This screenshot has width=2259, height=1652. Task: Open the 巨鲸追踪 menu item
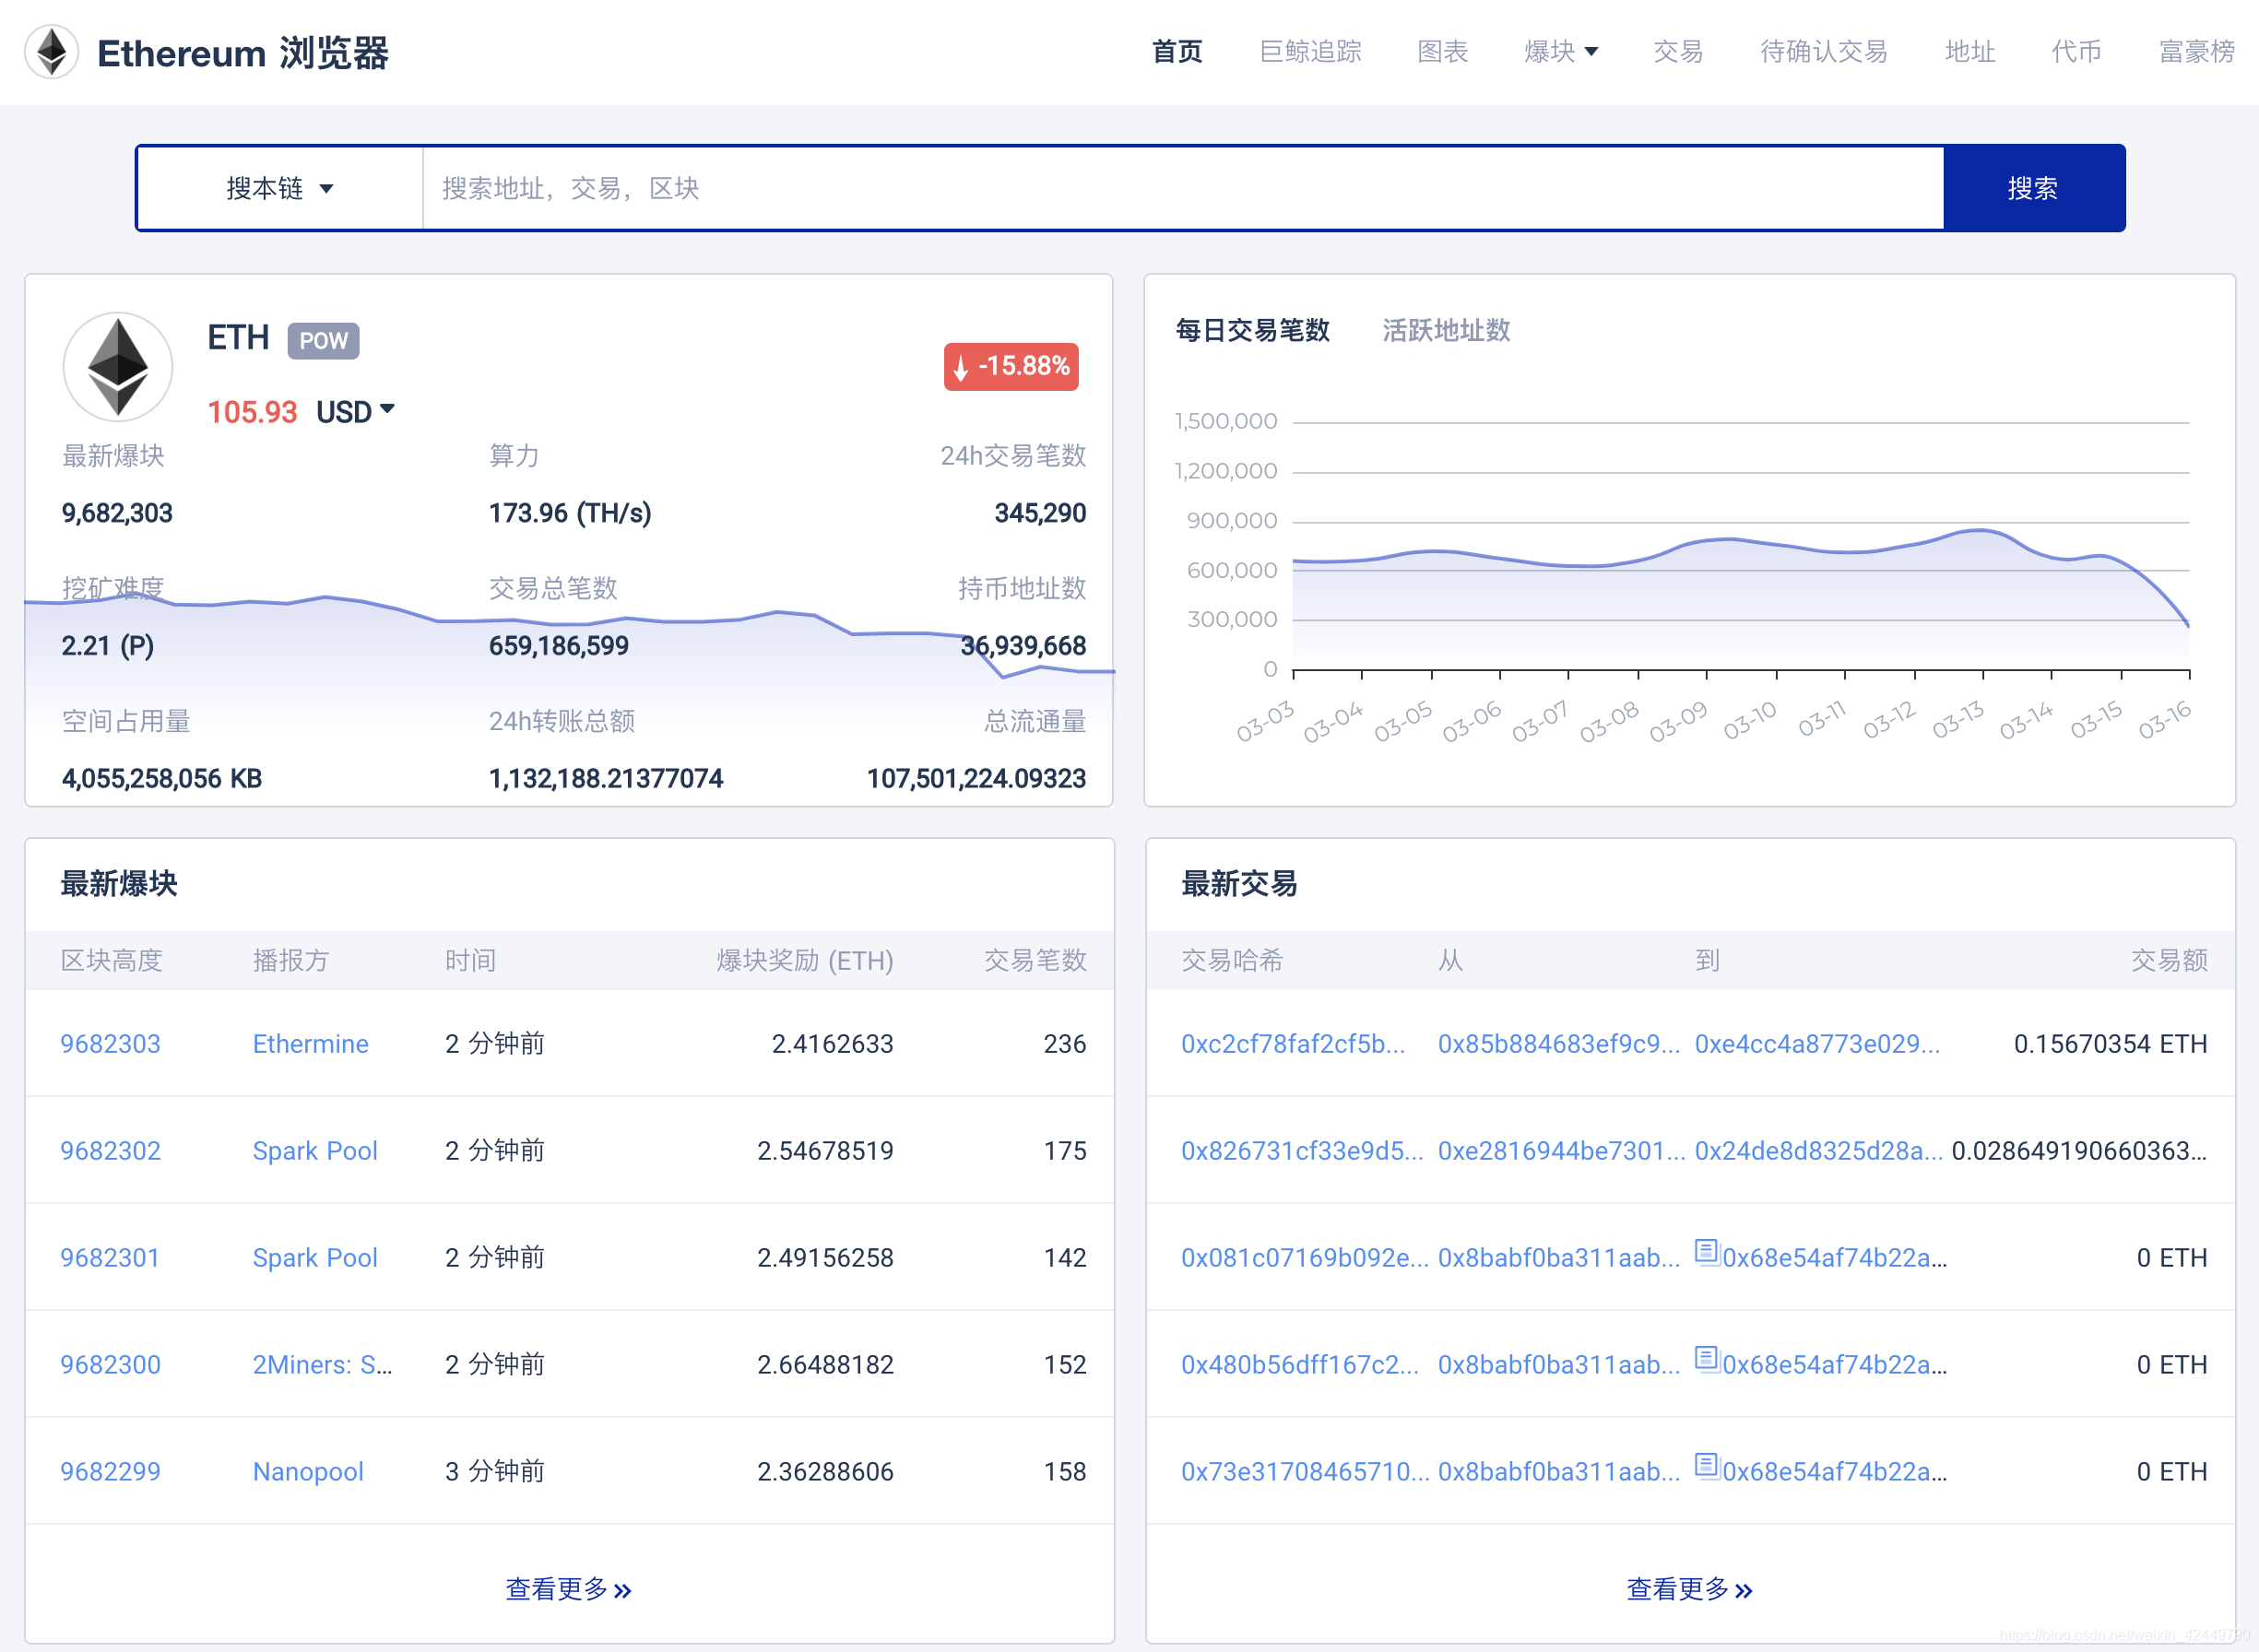point(1311,52)
